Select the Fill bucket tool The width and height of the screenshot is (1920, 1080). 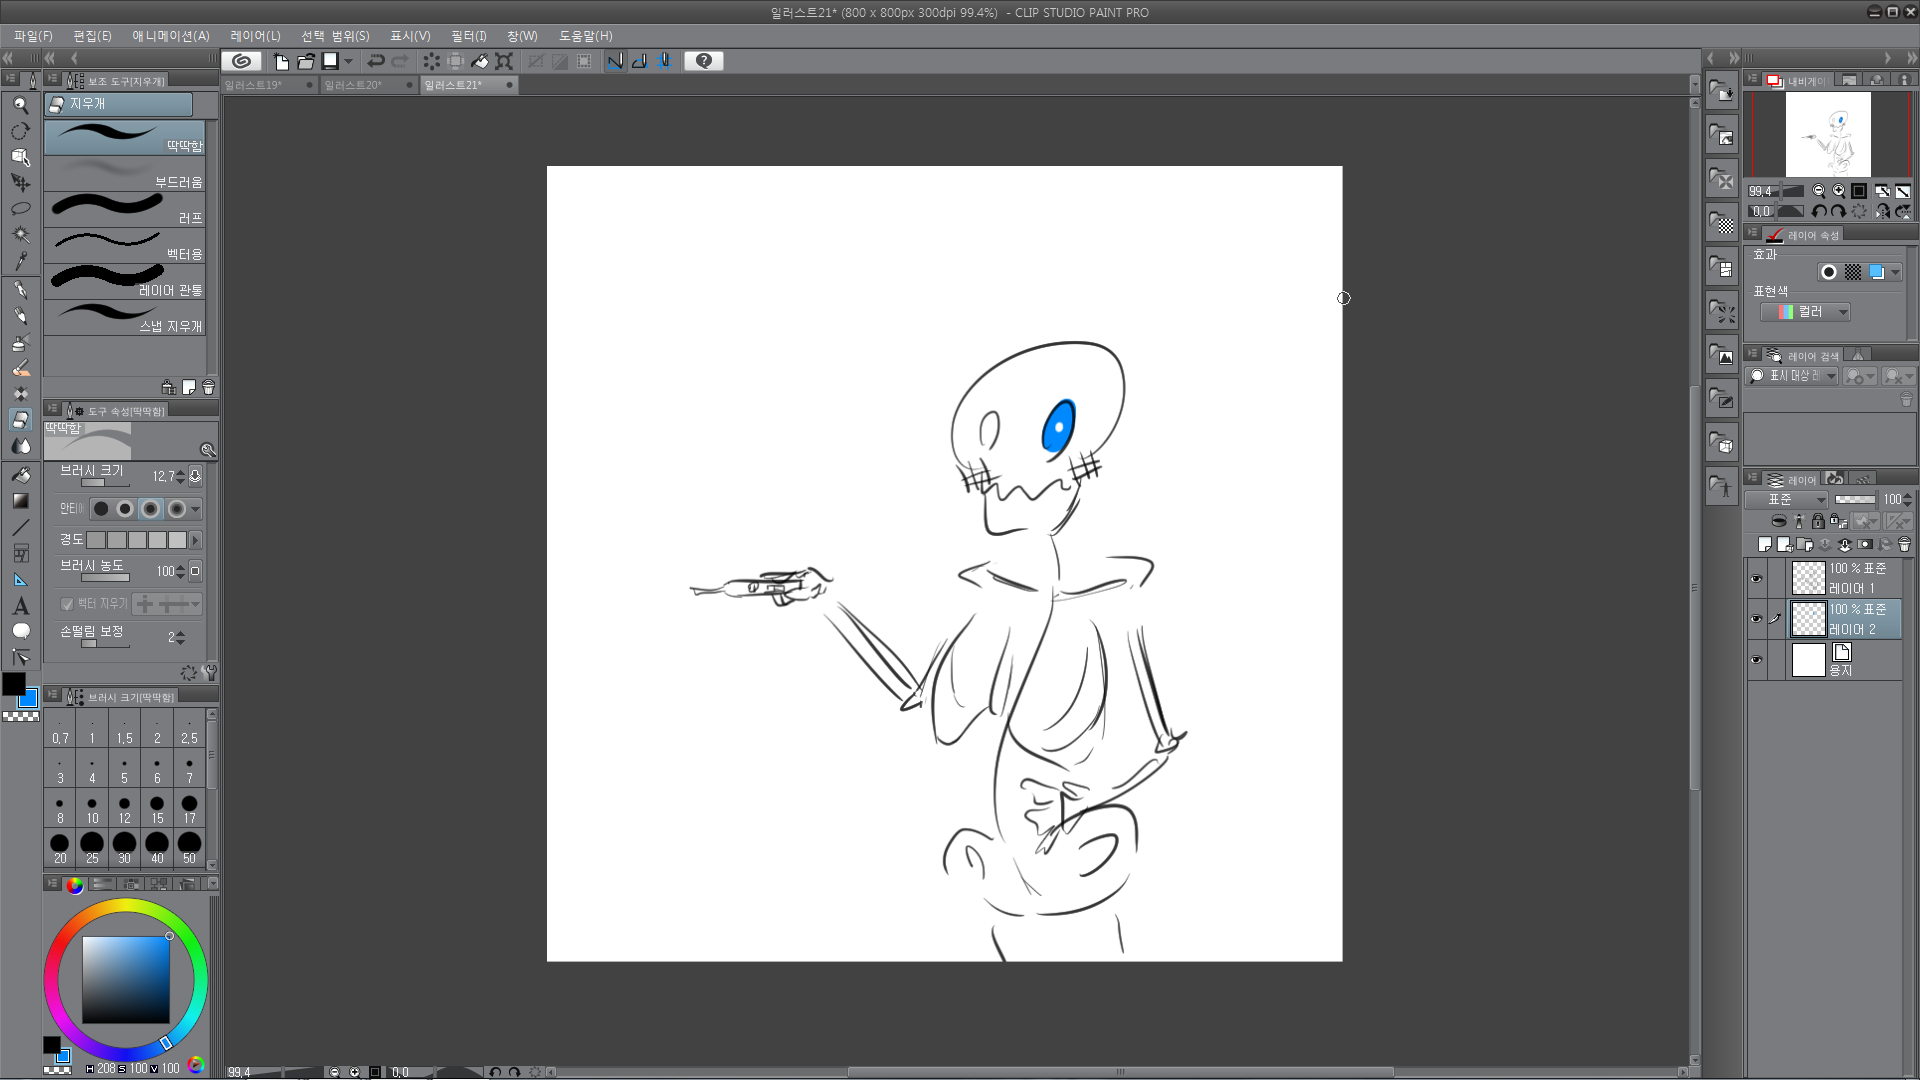click(20, 475)
